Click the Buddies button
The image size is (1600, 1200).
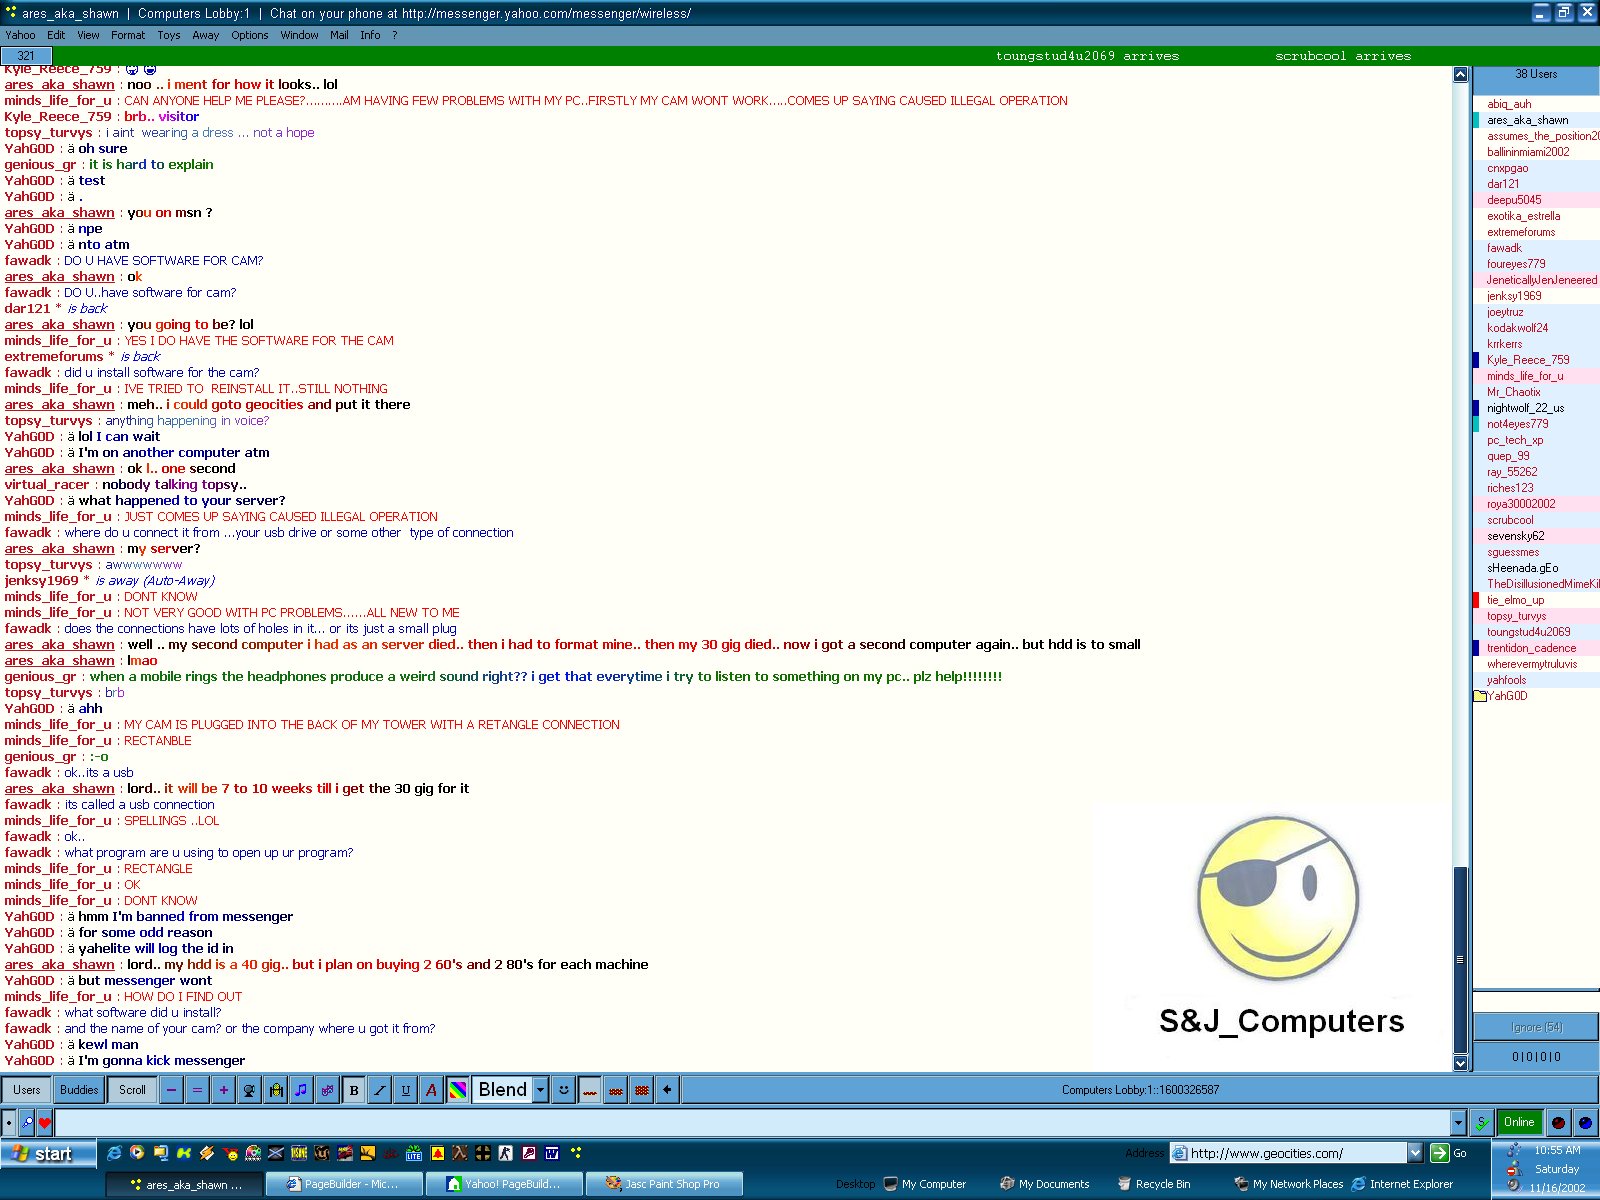[79, 1090]
